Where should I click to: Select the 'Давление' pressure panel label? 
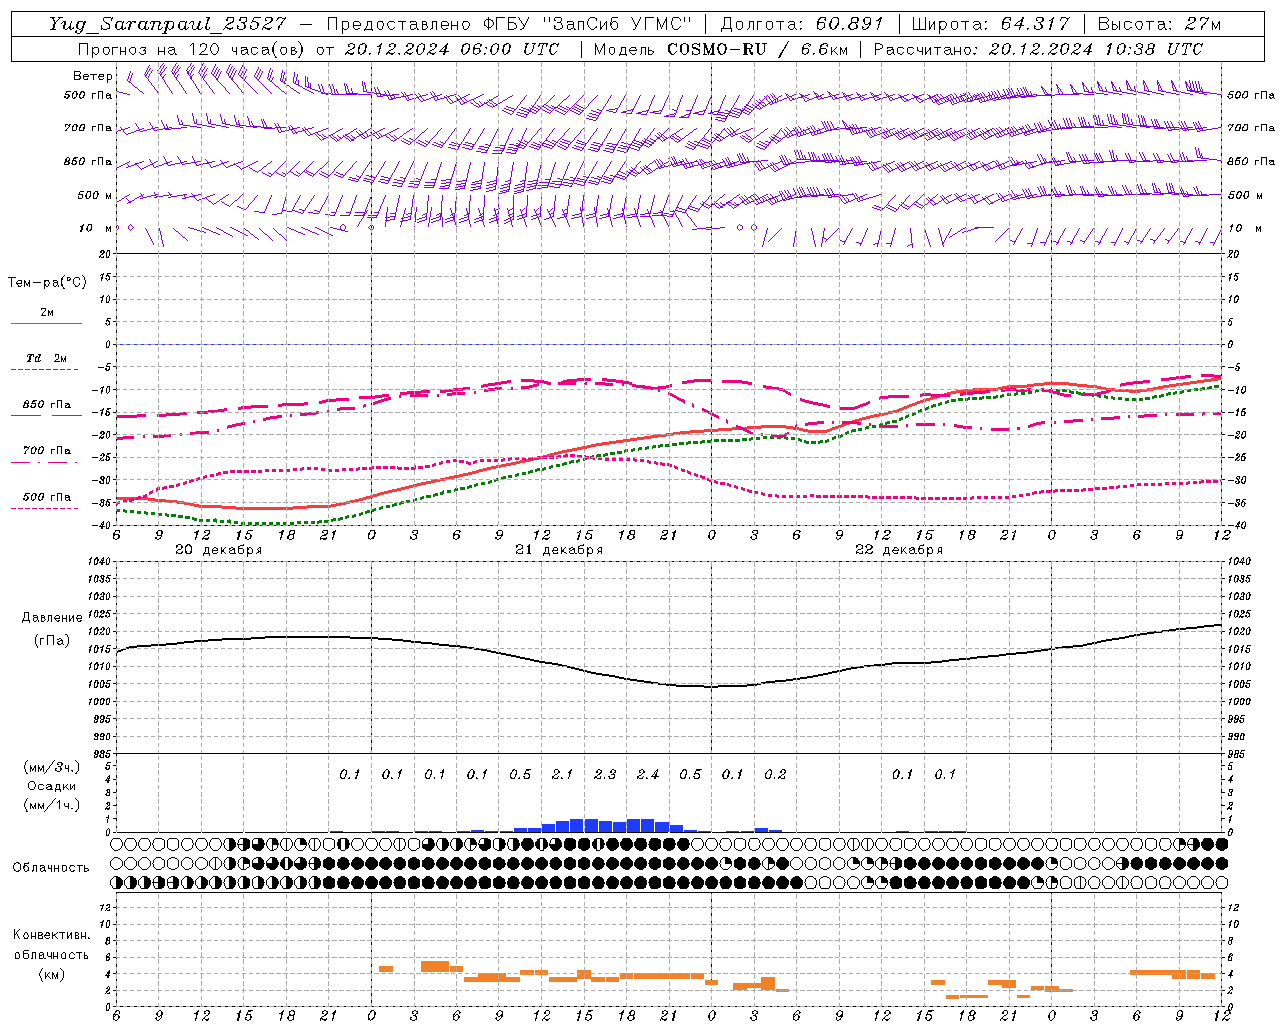52,618
